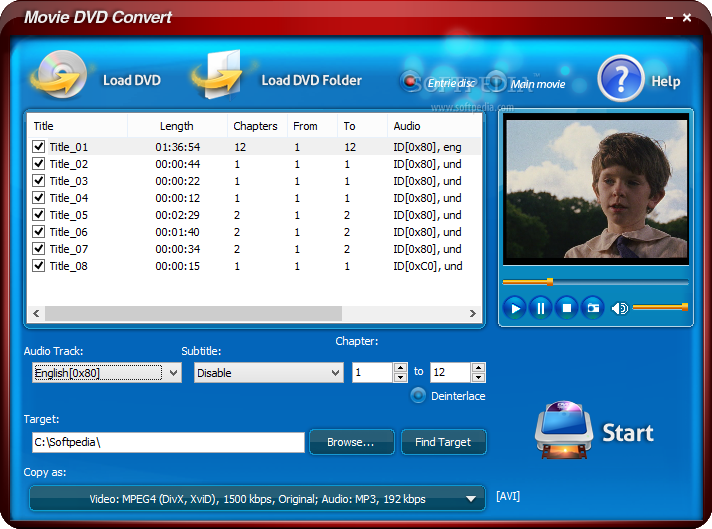Pause the video preview
Image resolution: width=712 pixels, height=529 pixels.
coord(540,308)
